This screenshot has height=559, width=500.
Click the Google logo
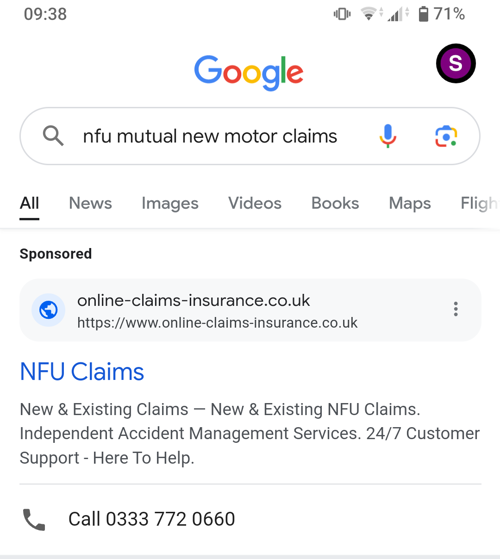click(248, 72)
